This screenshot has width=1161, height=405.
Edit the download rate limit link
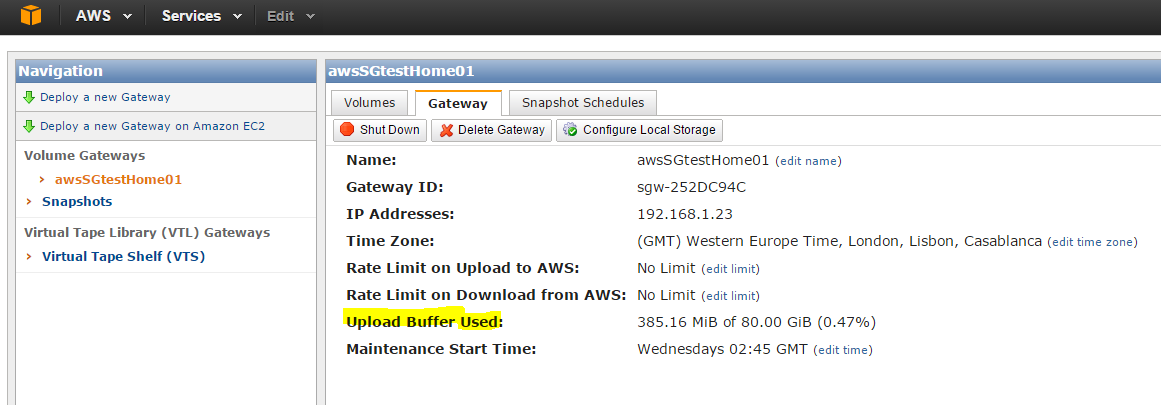[730, 296]
